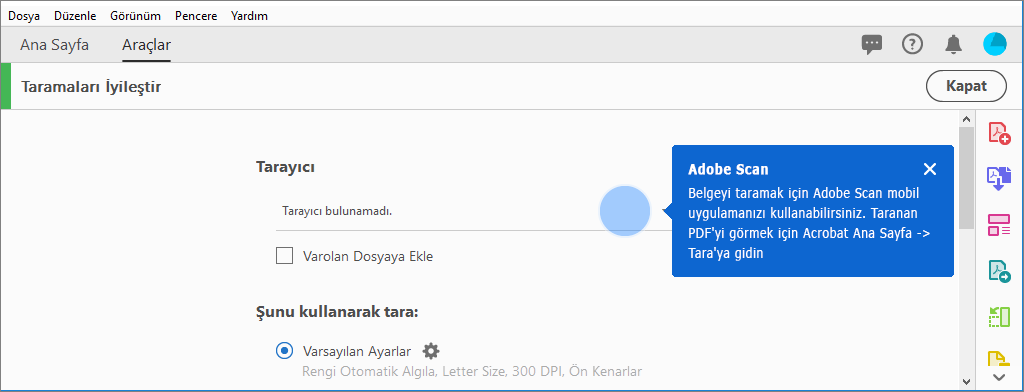Click the Kapat button
1024x392 pixels.
coord(967,86)
